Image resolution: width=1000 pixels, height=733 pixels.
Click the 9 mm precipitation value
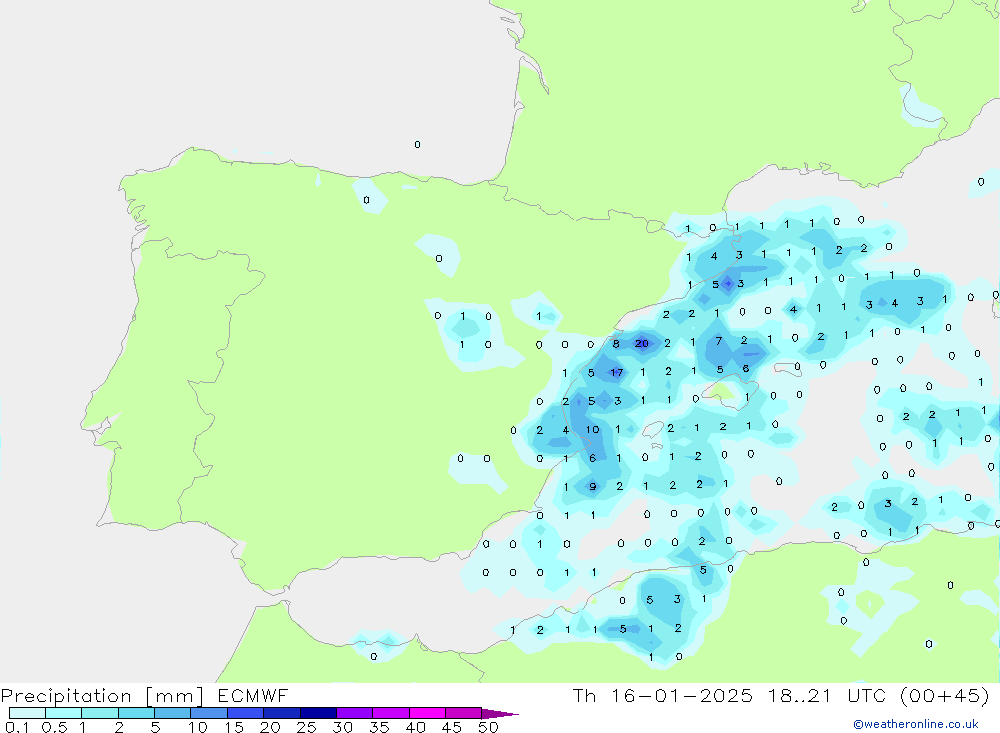tap(593, 487)
